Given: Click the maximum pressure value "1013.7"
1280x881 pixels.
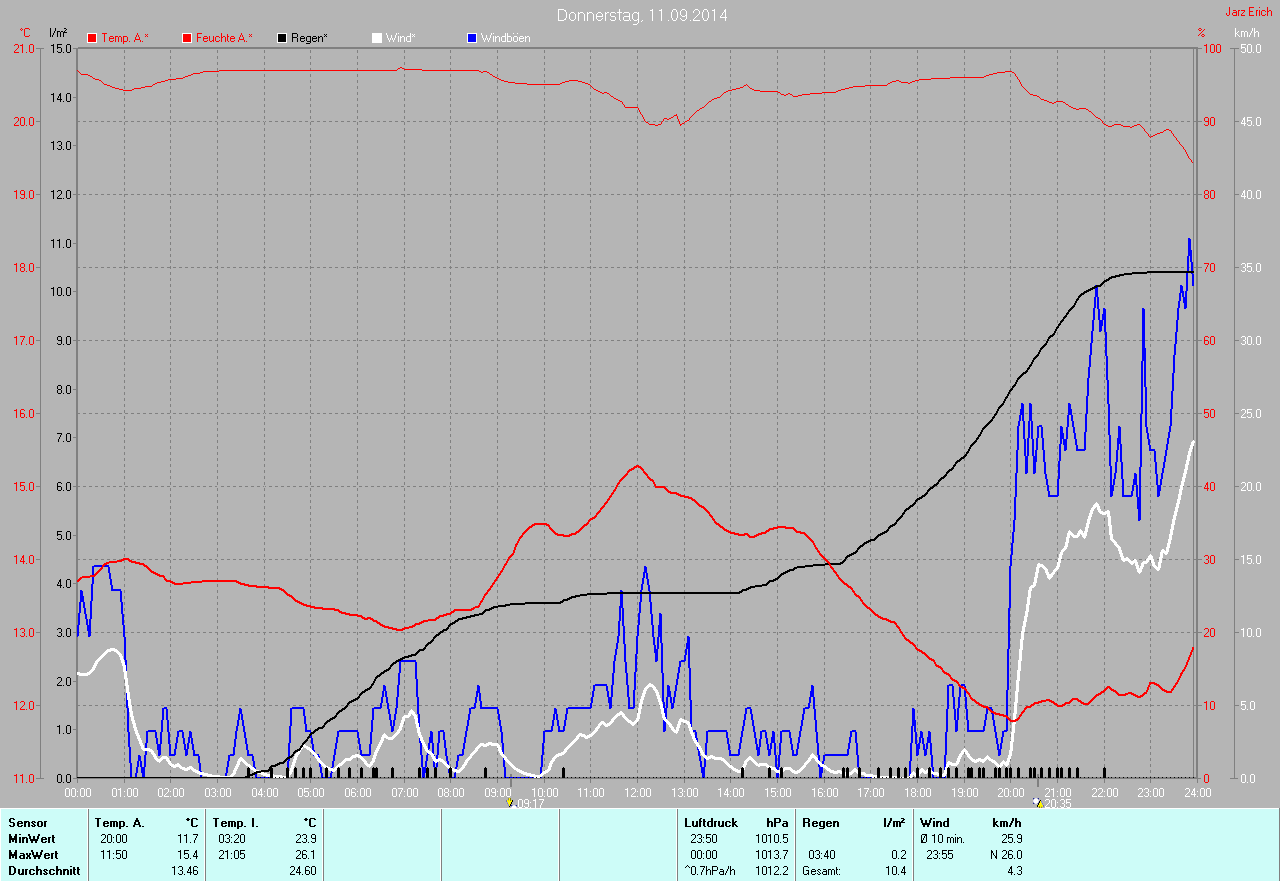Looking at the screenshot, I should (771, 854).
